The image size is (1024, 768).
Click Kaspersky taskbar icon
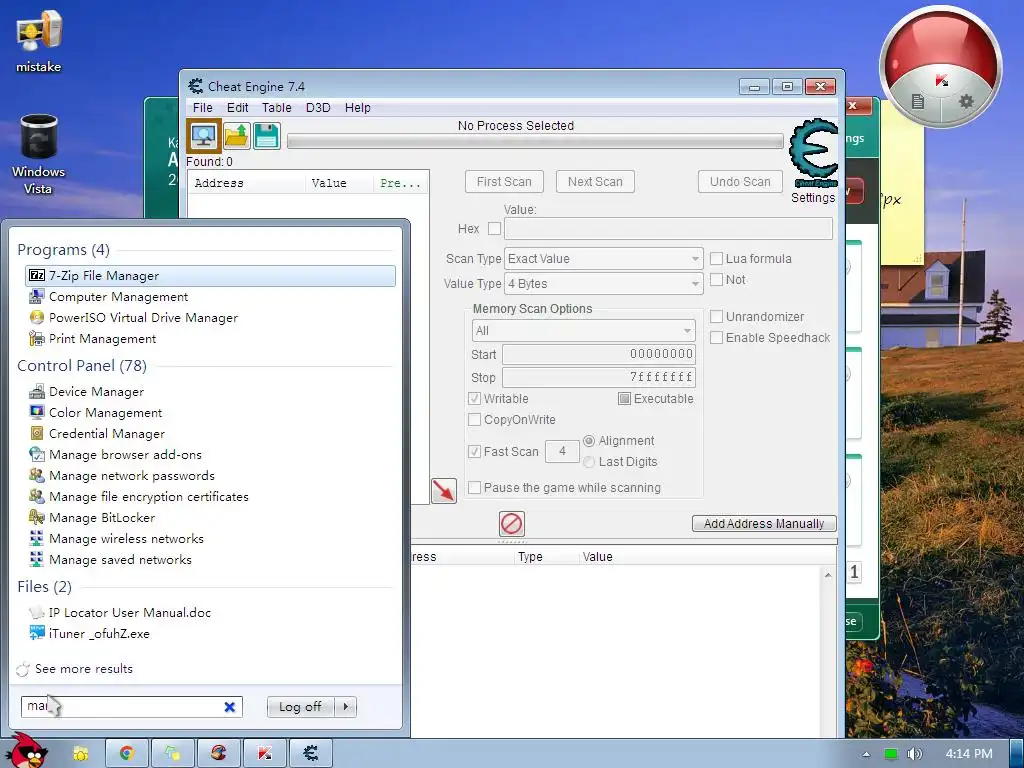[x=264, y=754]
